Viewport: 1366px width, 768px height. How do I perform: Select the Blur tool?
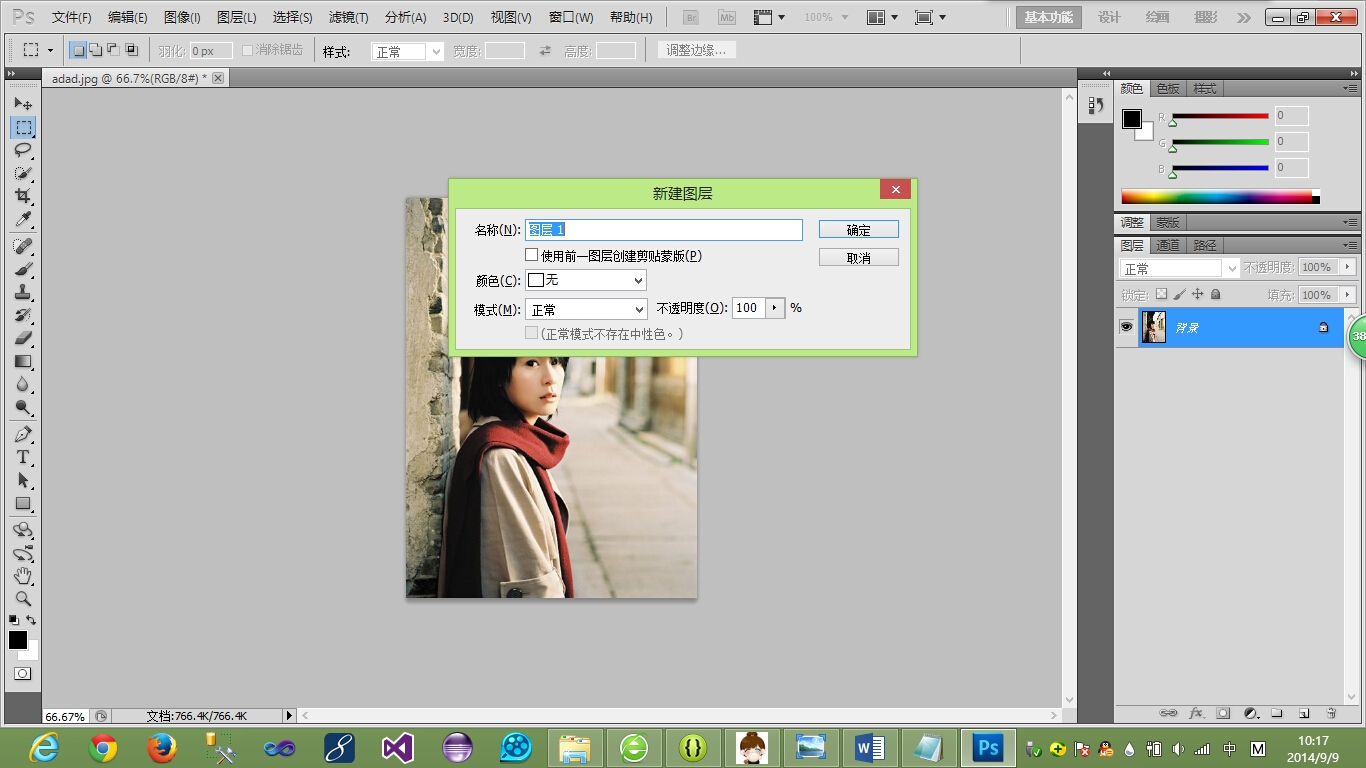click(x=23, y=384)
